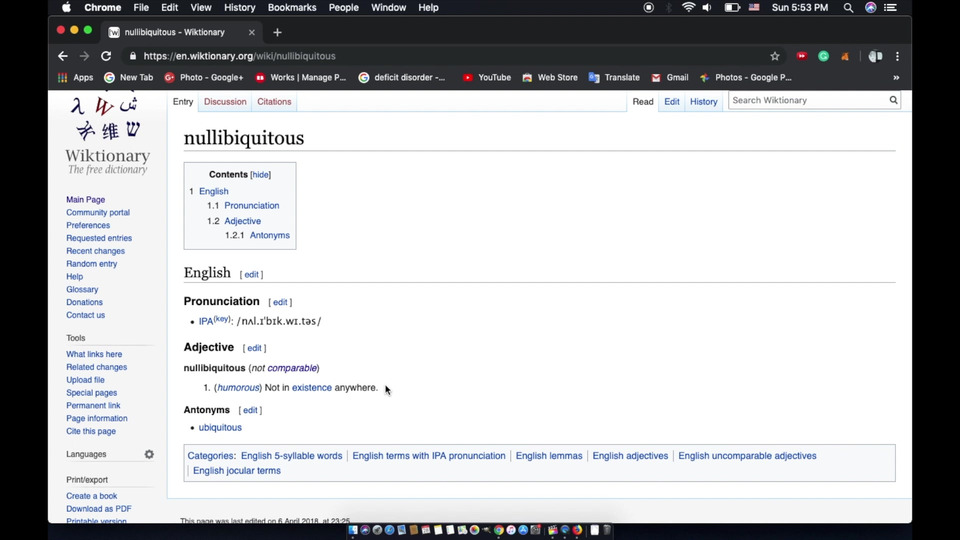Screen dimensions: 960x540
Task: Select the Entry tab
Action: 182,102
